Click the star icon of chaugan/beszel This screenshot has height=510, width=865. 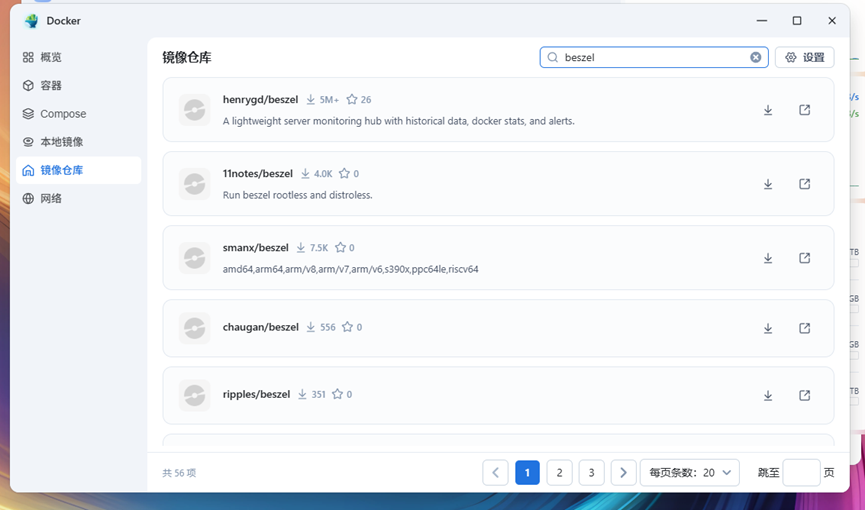pos(347,327)
